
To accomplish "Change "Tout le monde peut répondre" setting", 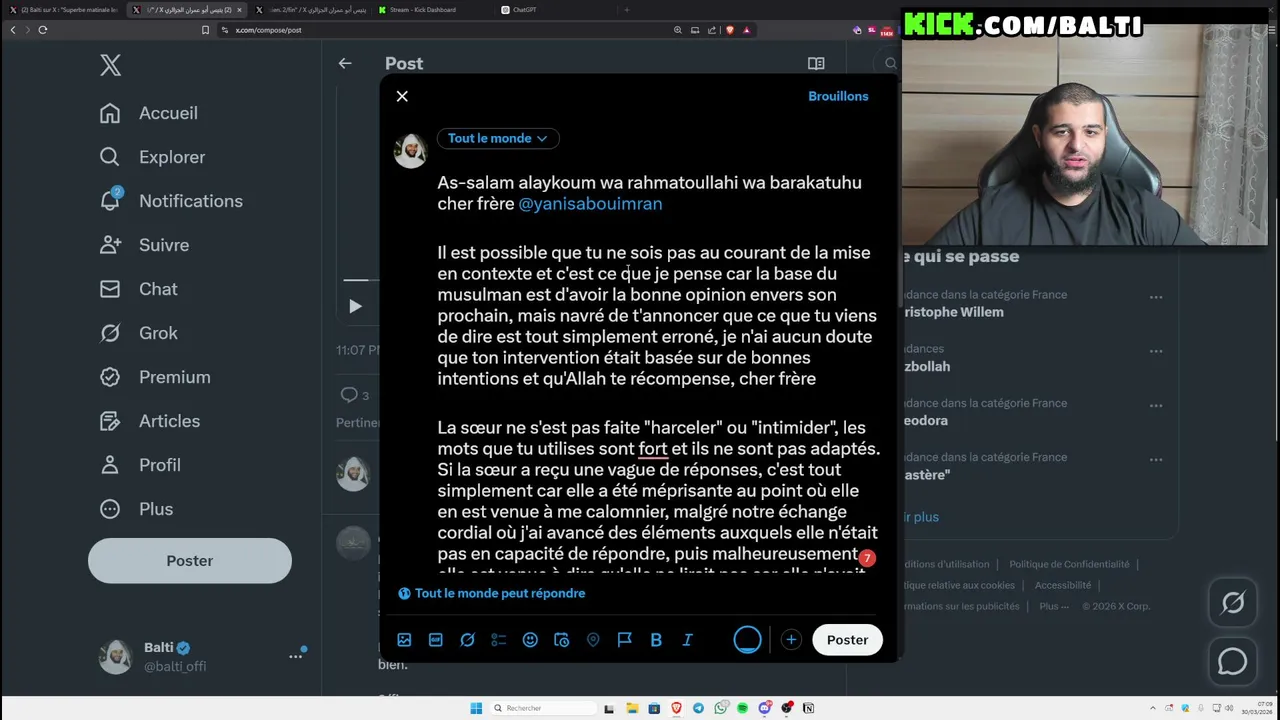I will tap(491, 593).
